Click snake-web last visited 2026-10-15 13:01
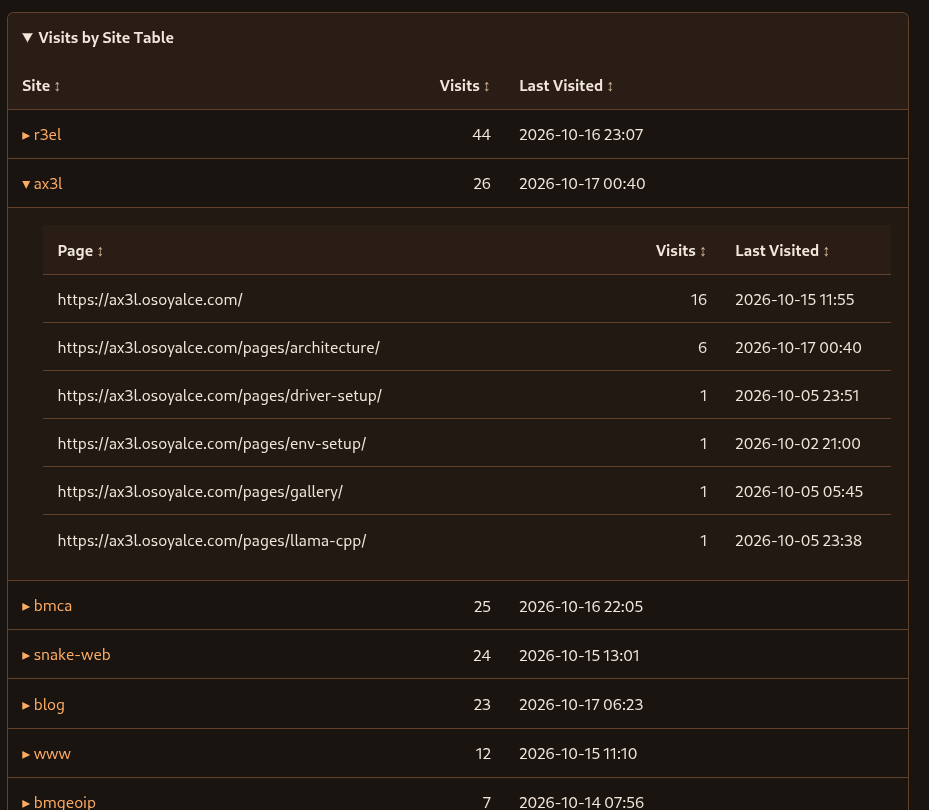This screenshot has height=810, width=929. [579, 655]
